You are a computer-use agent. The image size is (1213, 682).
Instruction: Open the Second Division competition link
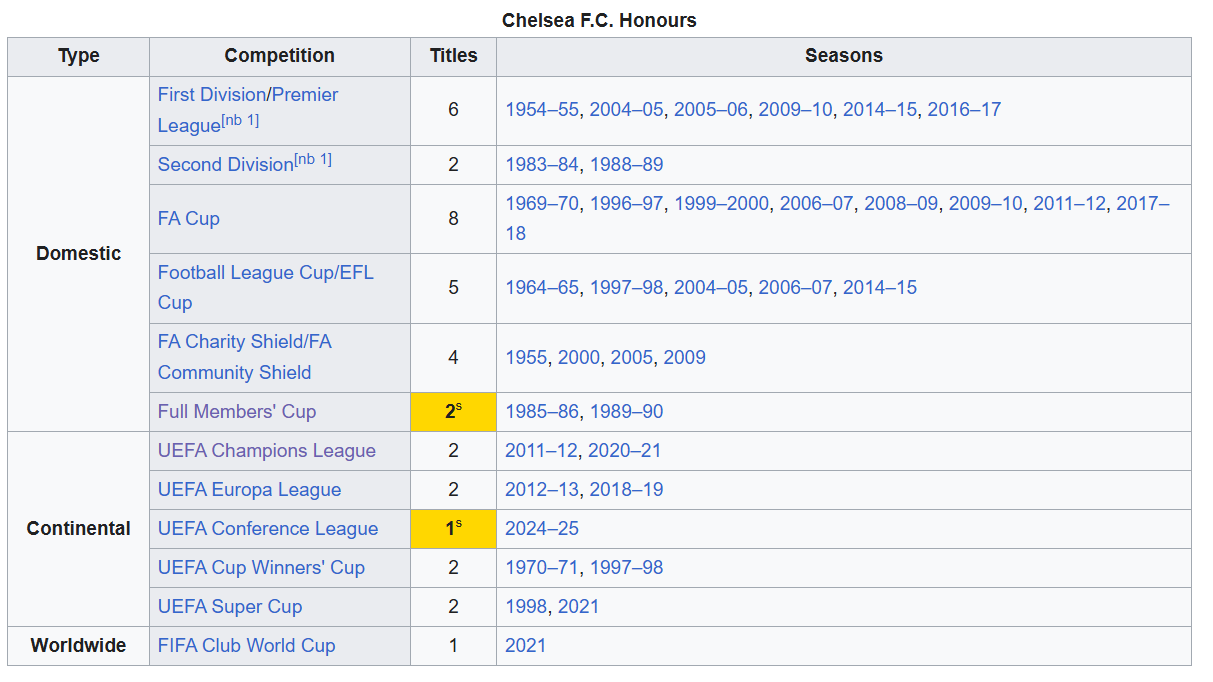click(226, 165)
